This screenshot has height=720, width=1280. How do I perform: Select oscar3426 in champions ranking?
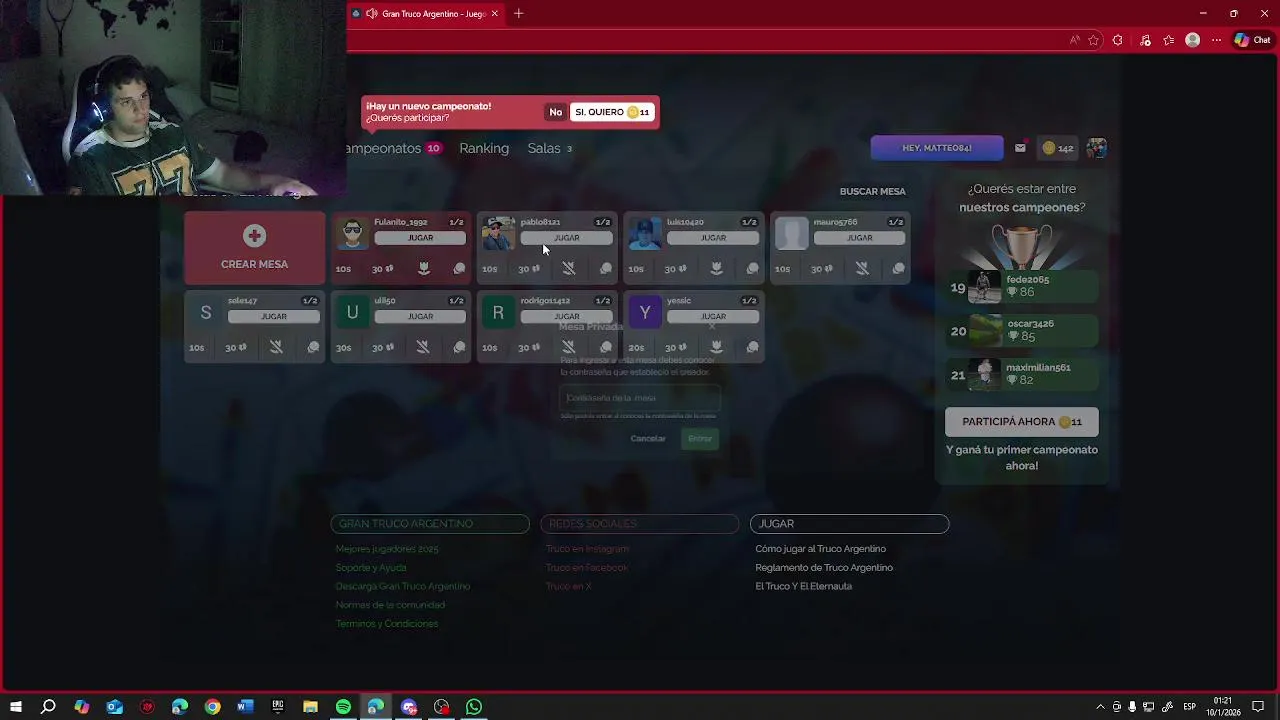1022,331
